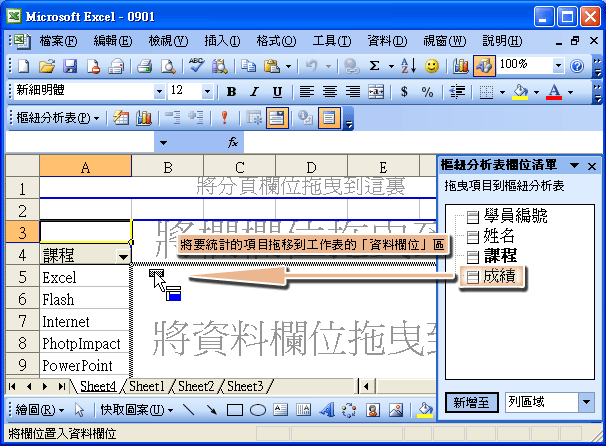Expand the zoom 100% dropdown
Screen dimensions: 606x446
click(x=558, y=66)
